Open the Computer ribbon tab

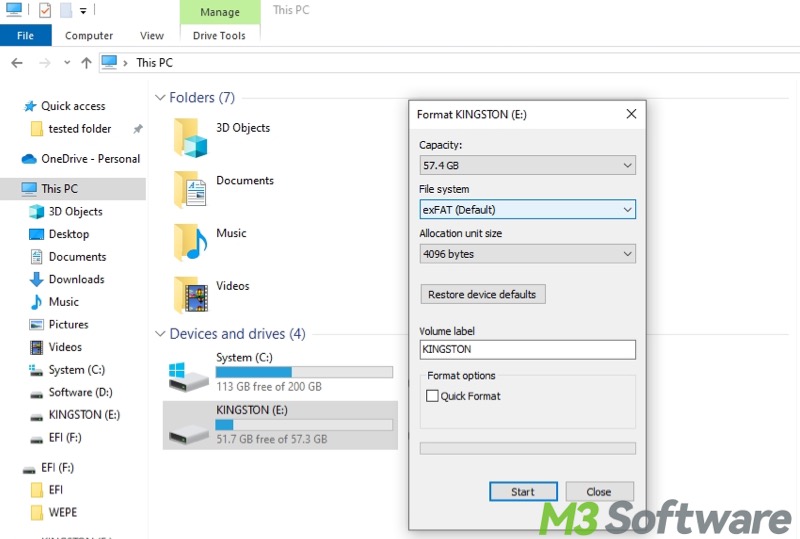[89, 36]
